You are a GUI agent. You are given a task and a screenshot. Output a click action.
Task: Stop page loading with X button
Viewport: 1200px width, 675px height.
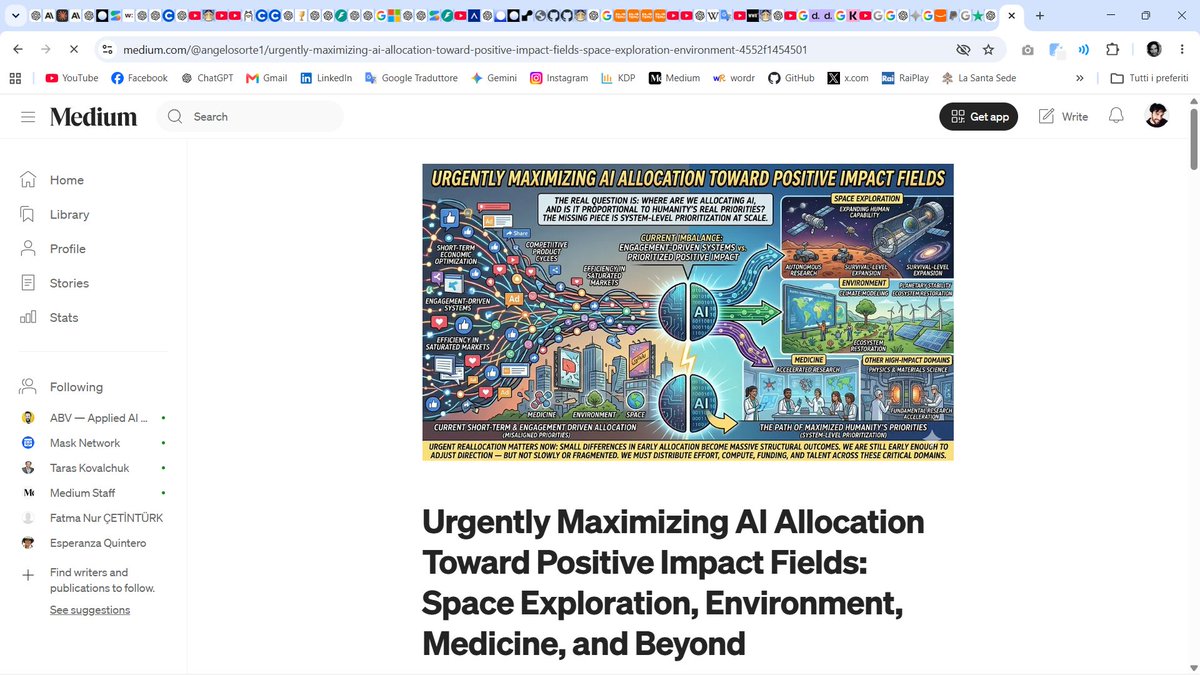click(x=74, y=49)
